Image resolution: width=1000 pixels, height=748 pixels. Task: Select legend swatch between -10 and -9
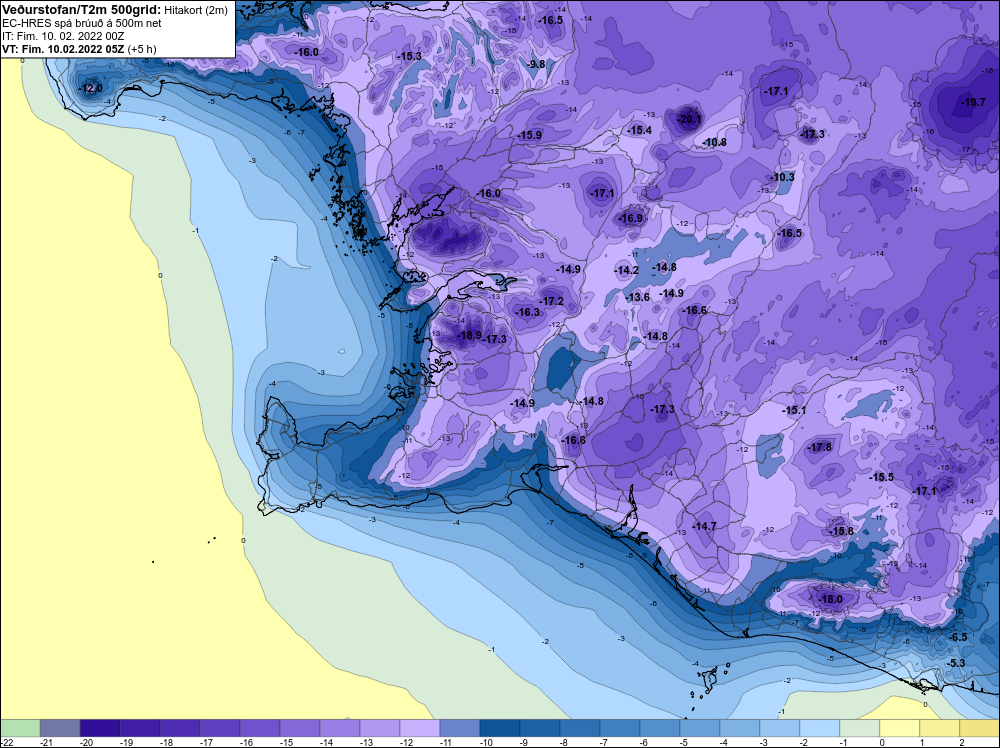coord(499,728)
